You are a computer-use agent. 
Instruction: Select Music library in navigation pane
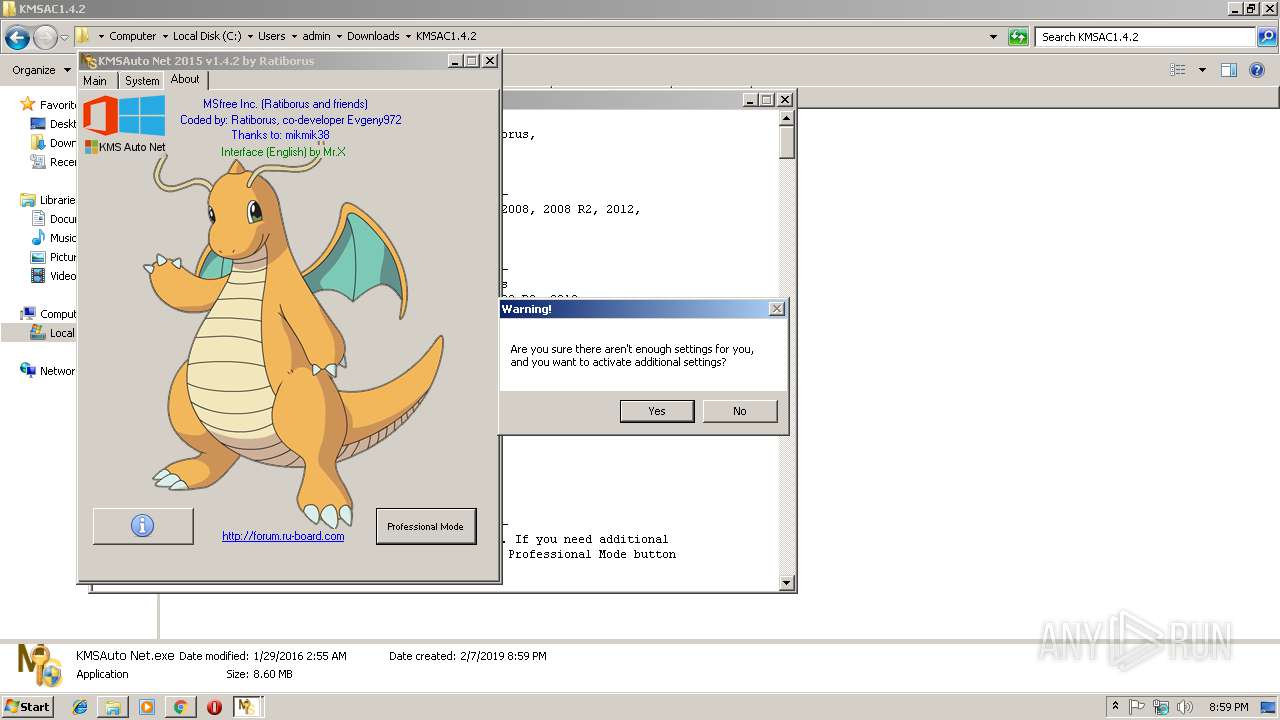point(52,238)
